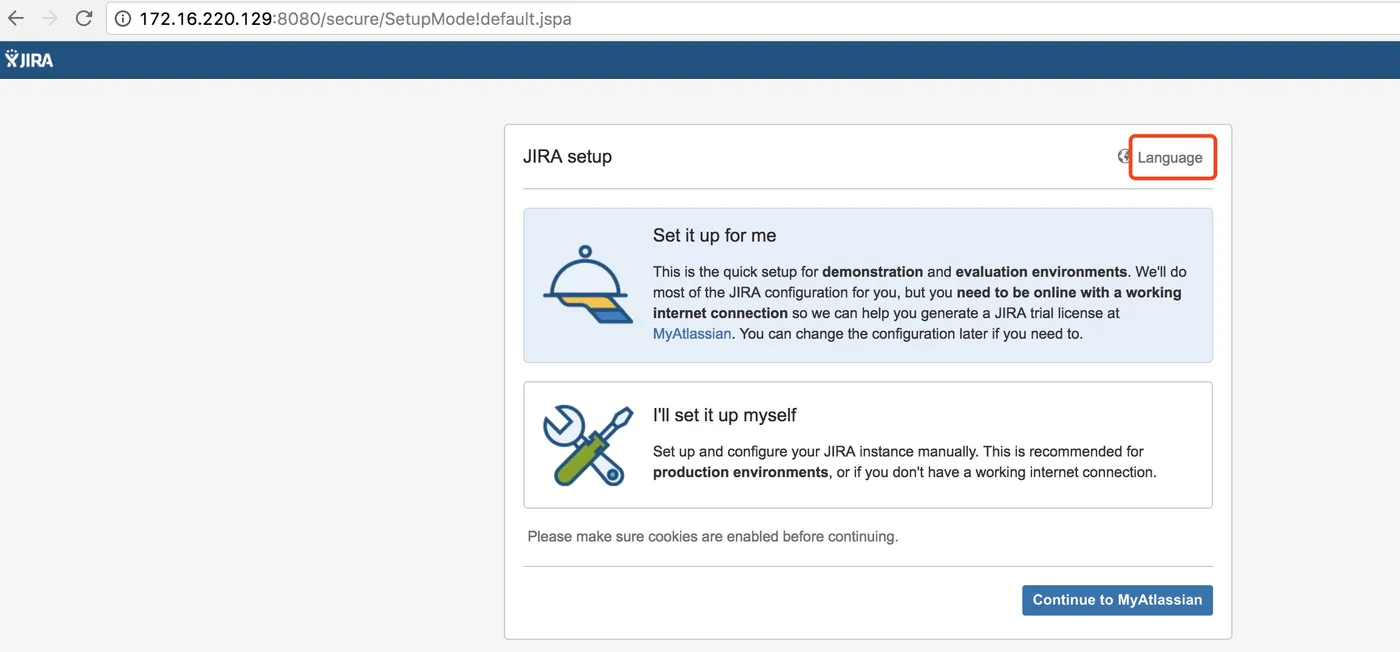Open the site information icon beside the URL

(x=123, y=19)
